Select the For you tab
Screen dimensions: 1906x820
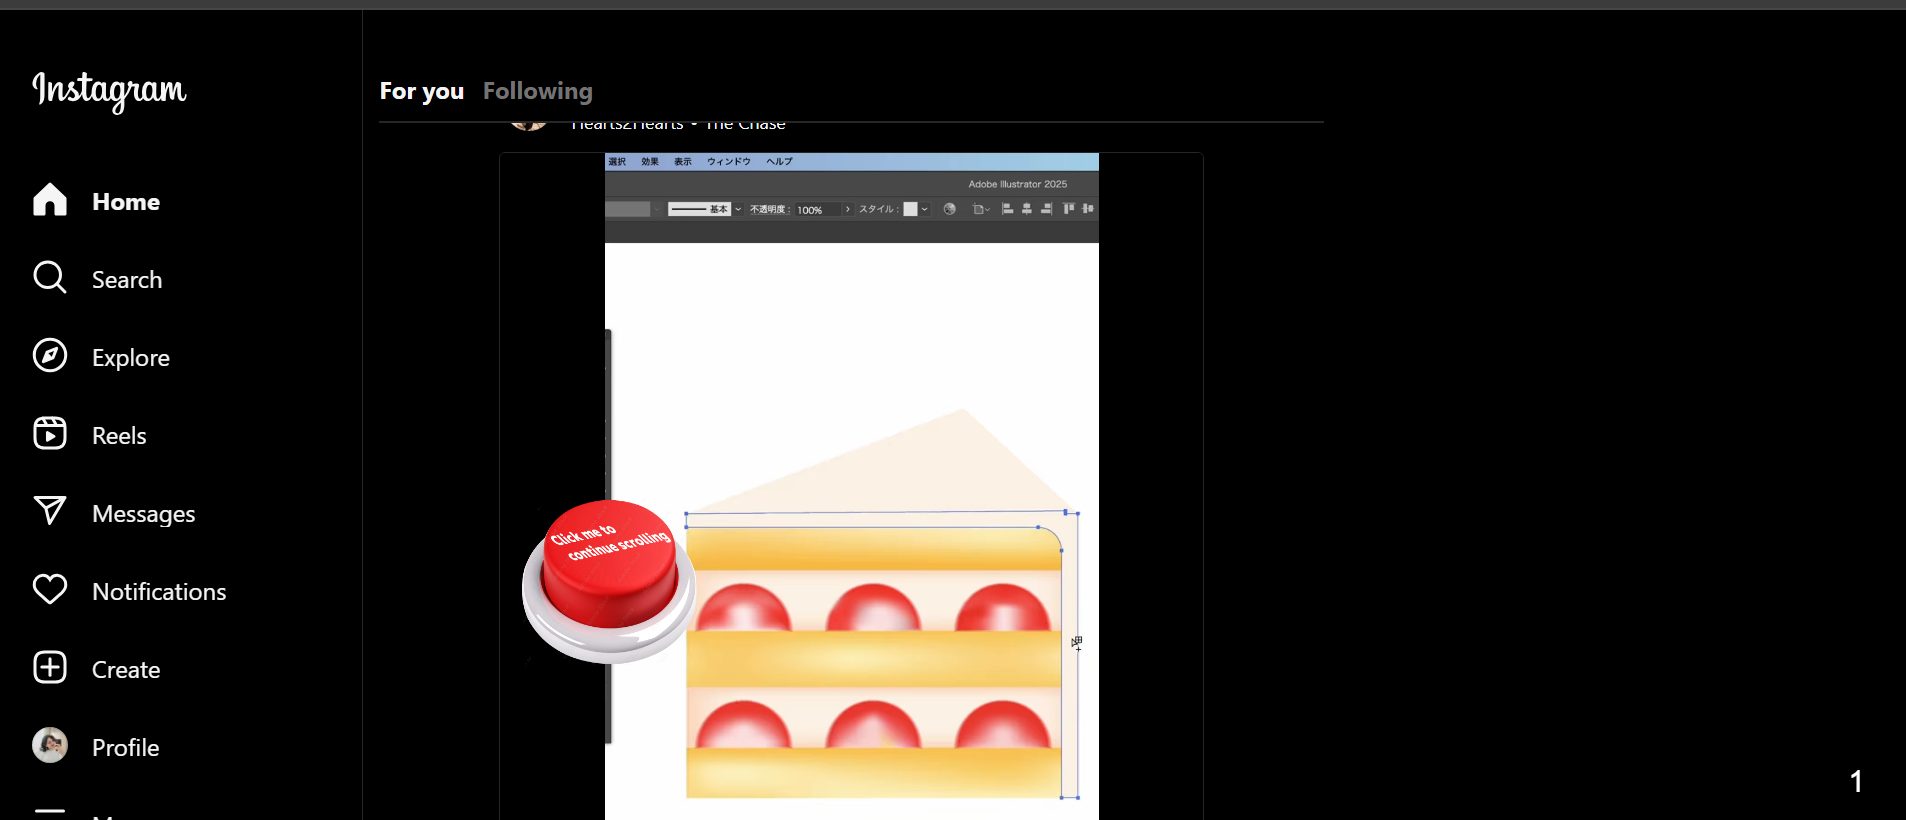421,91
